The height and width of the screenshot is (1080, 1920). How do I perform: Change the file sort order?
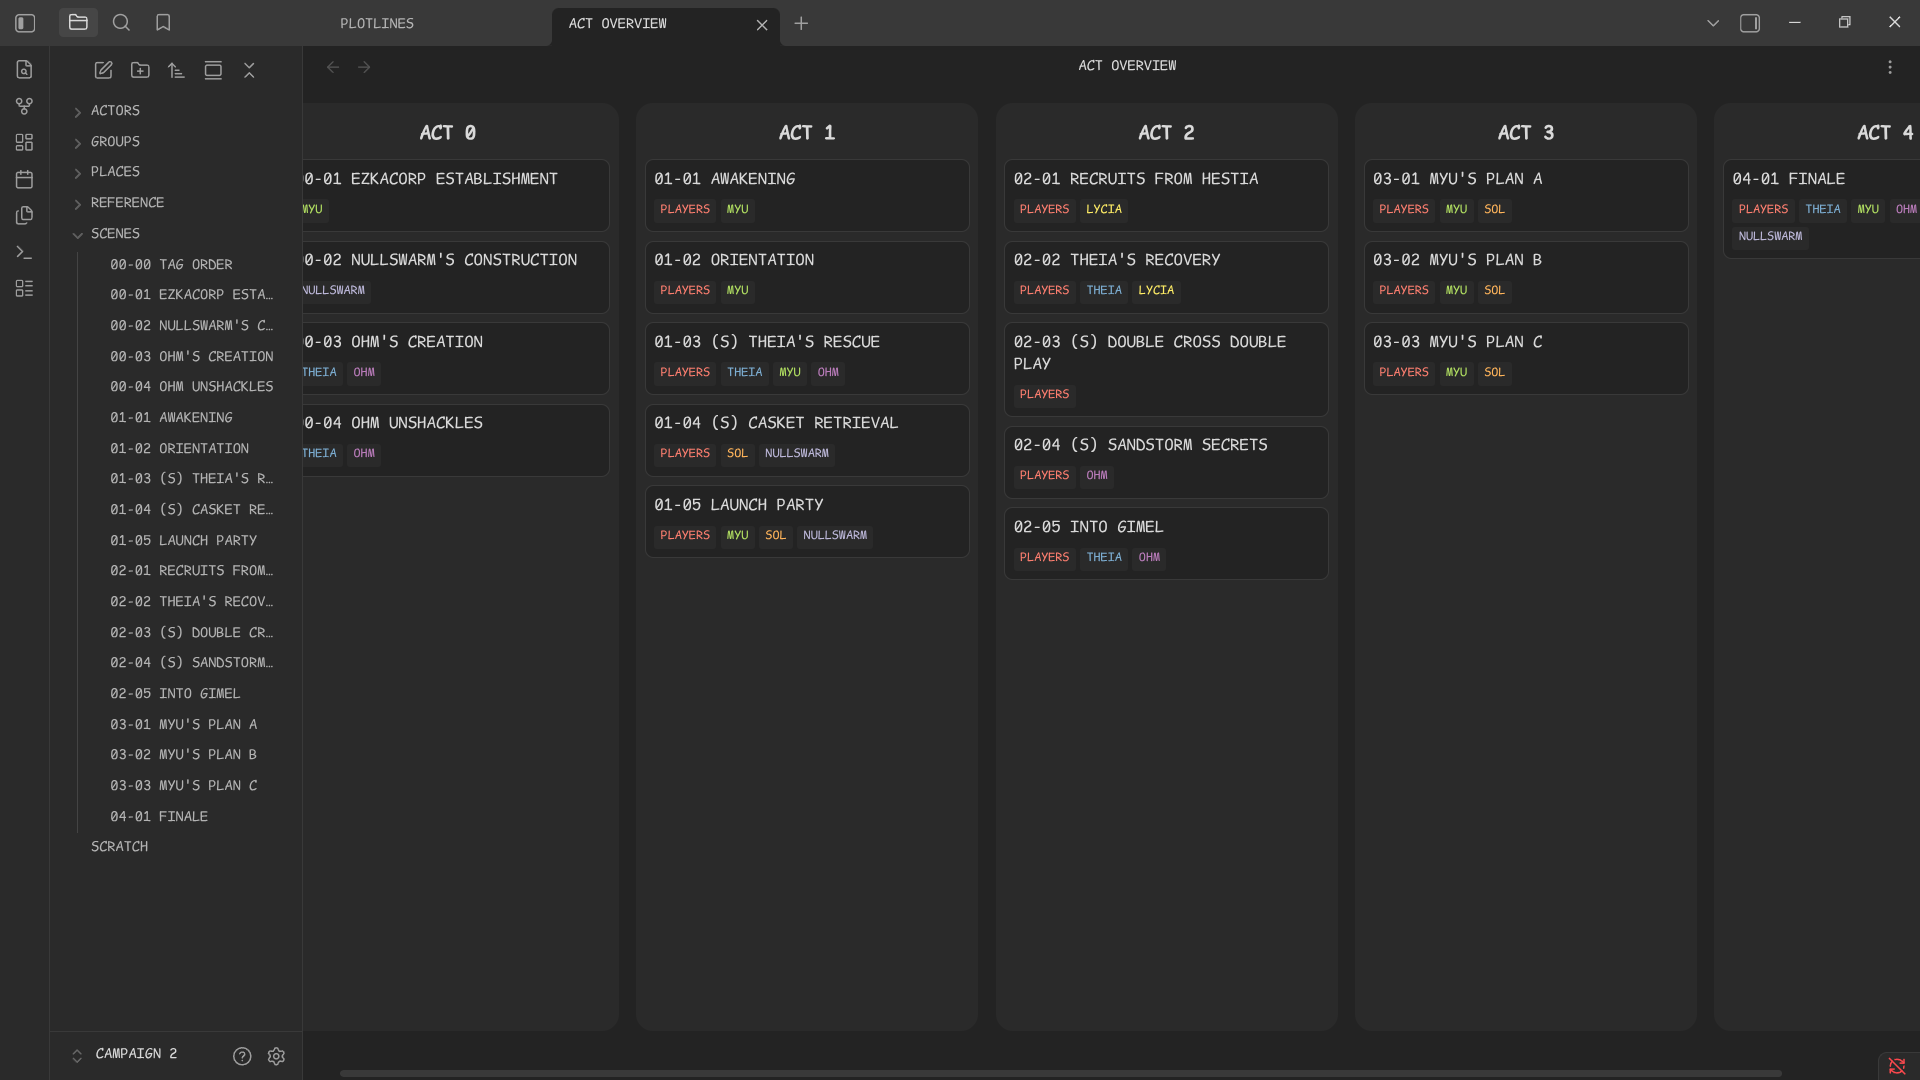coord(176,70)
